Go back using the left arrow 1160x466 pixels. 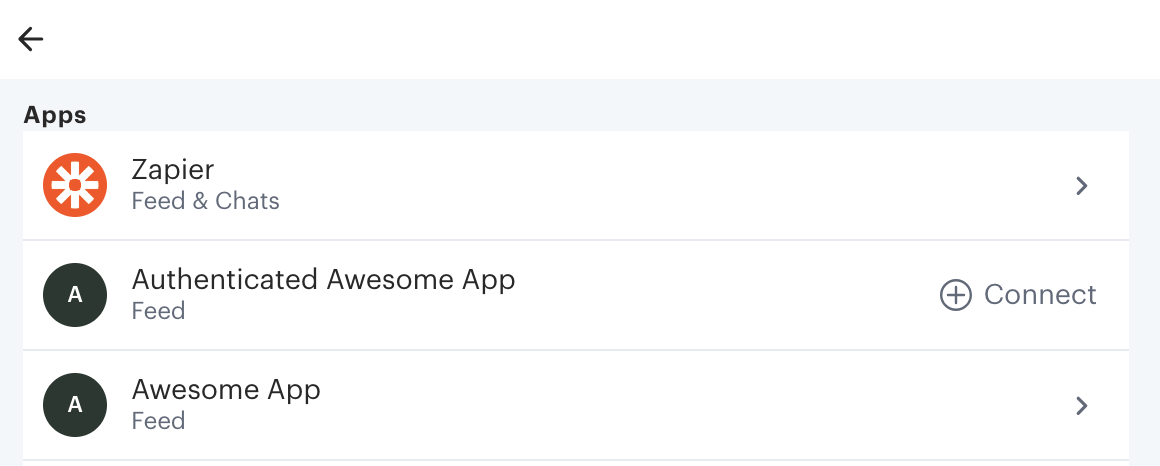(x=30, y=39)
